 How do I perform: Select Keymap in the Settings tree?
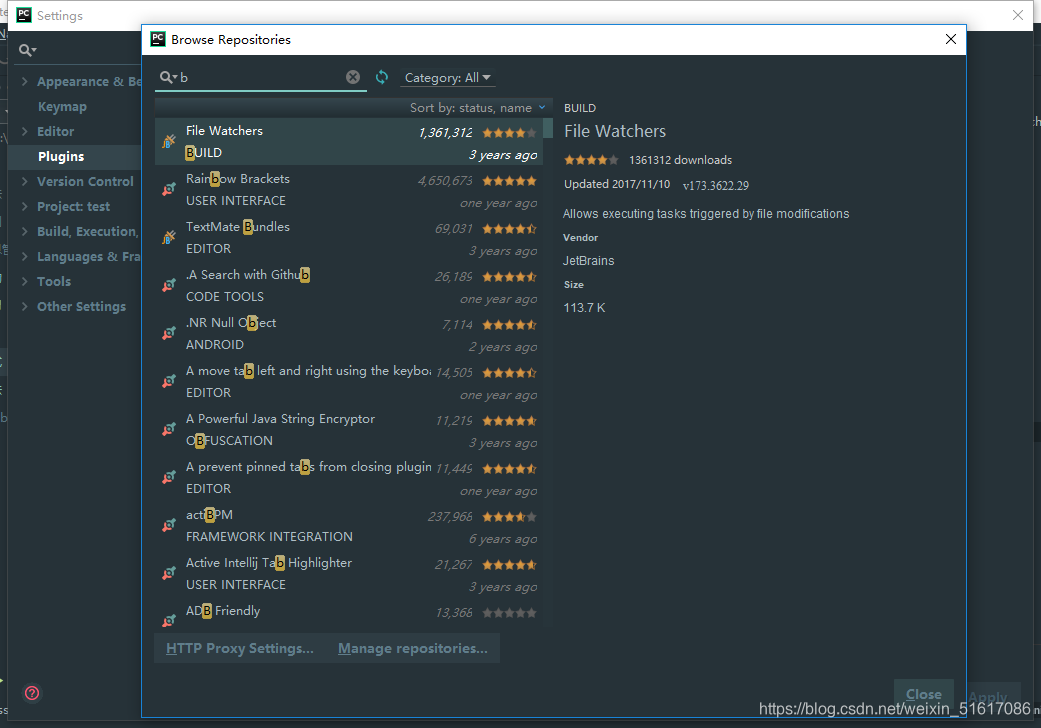62,107
